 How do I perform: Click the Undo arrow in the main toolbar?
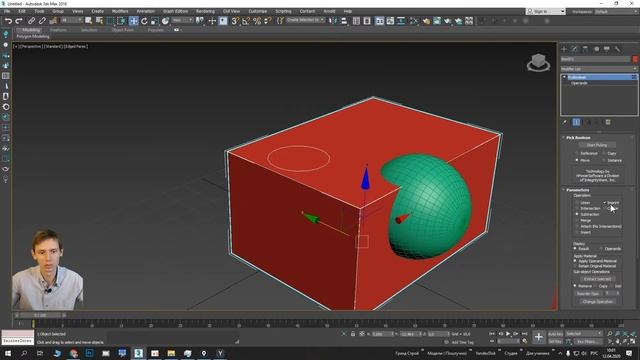(x=8, y=21)
